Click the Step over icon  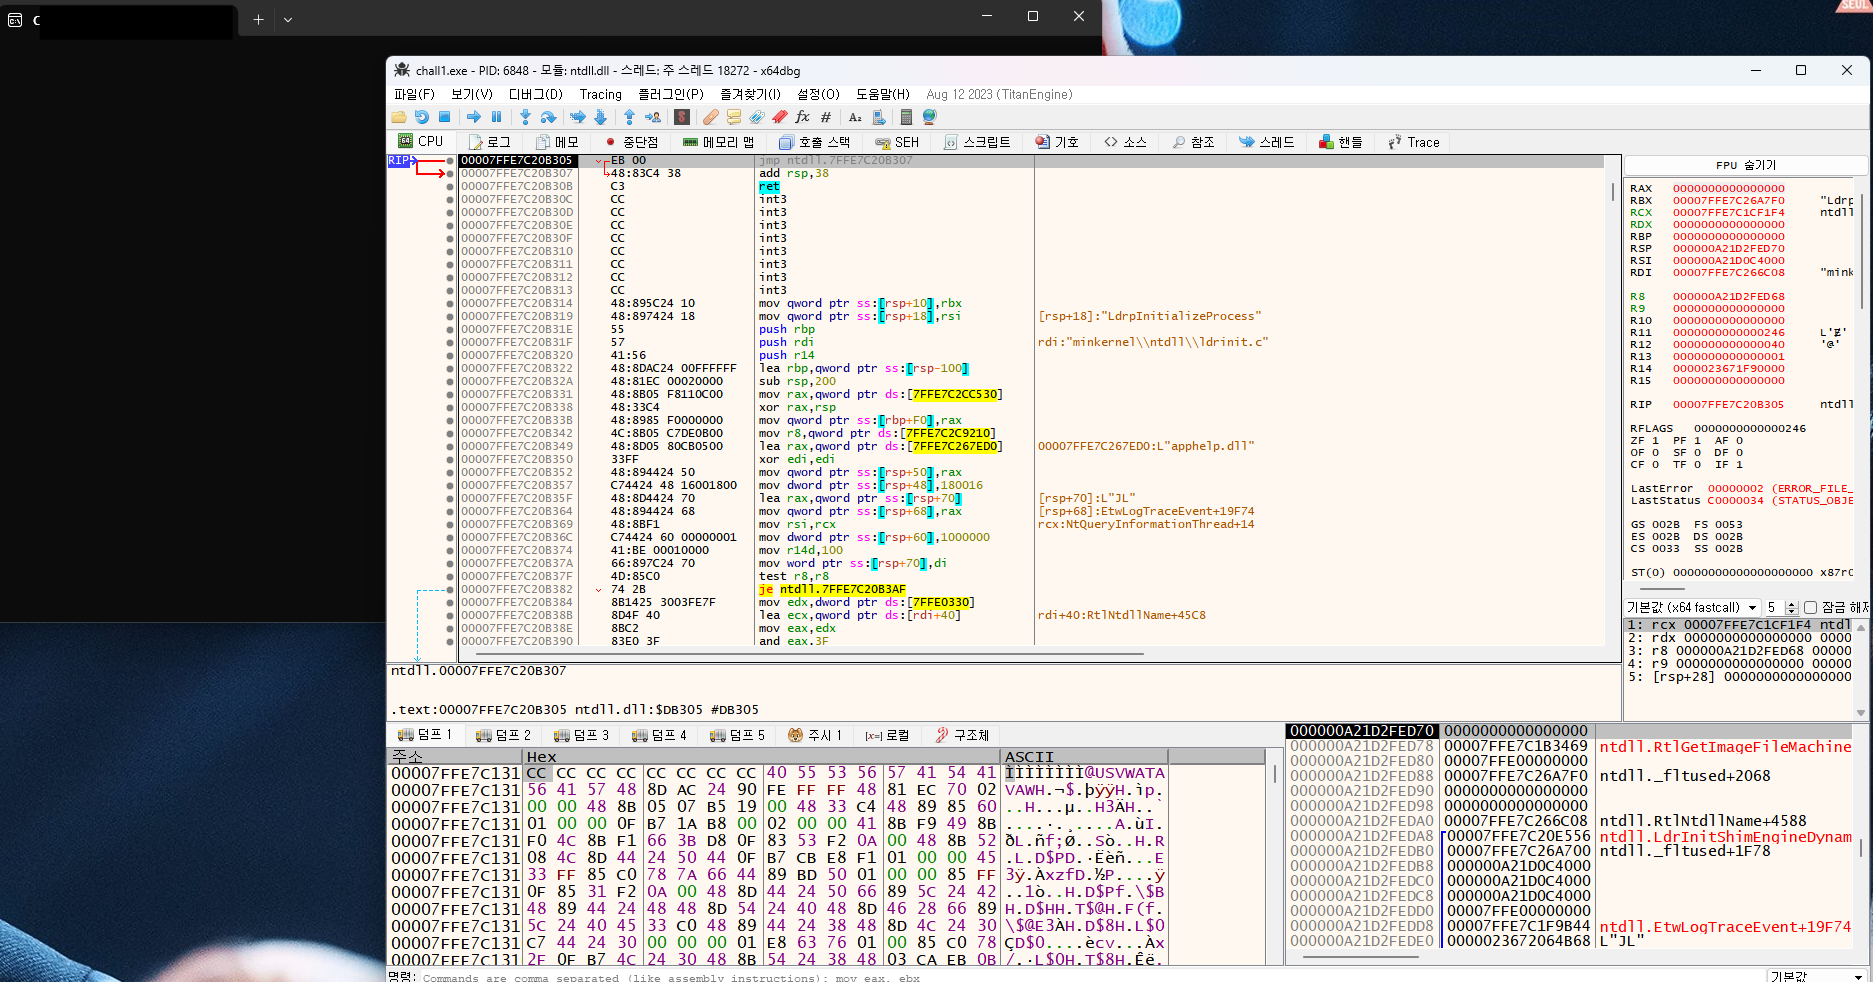pyautogui.click(x=548, y=117)
